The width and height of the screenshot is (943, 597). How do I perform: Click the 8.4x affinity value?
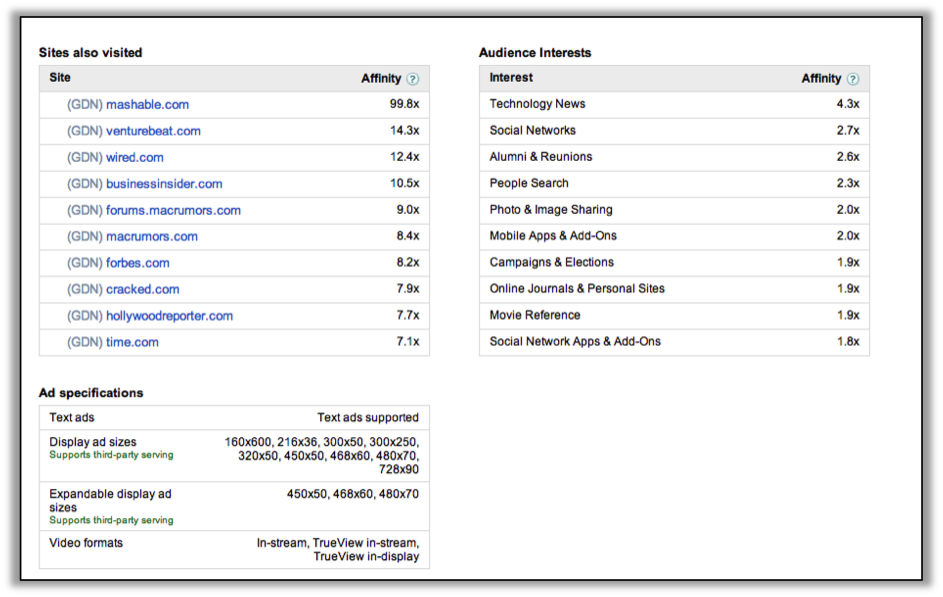click(x=408, y=236)
